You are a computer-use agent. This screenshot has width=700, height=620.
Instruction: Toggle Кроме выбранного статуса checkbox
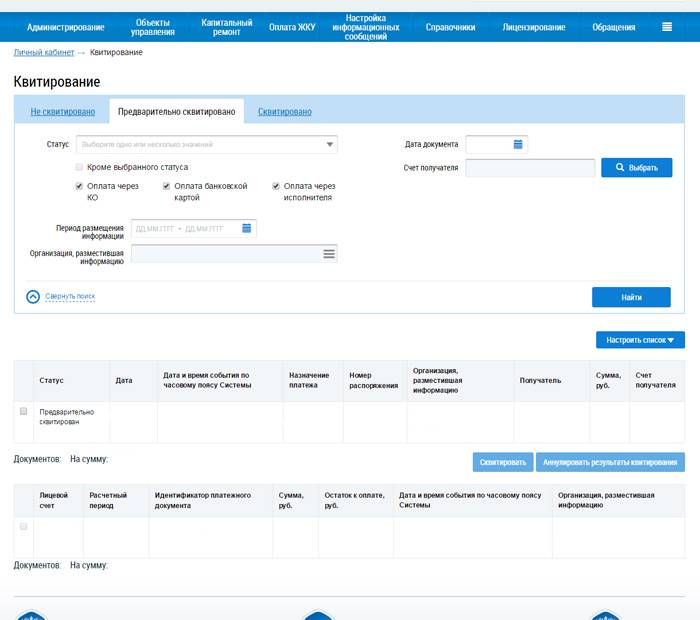(x=79, y=167)
